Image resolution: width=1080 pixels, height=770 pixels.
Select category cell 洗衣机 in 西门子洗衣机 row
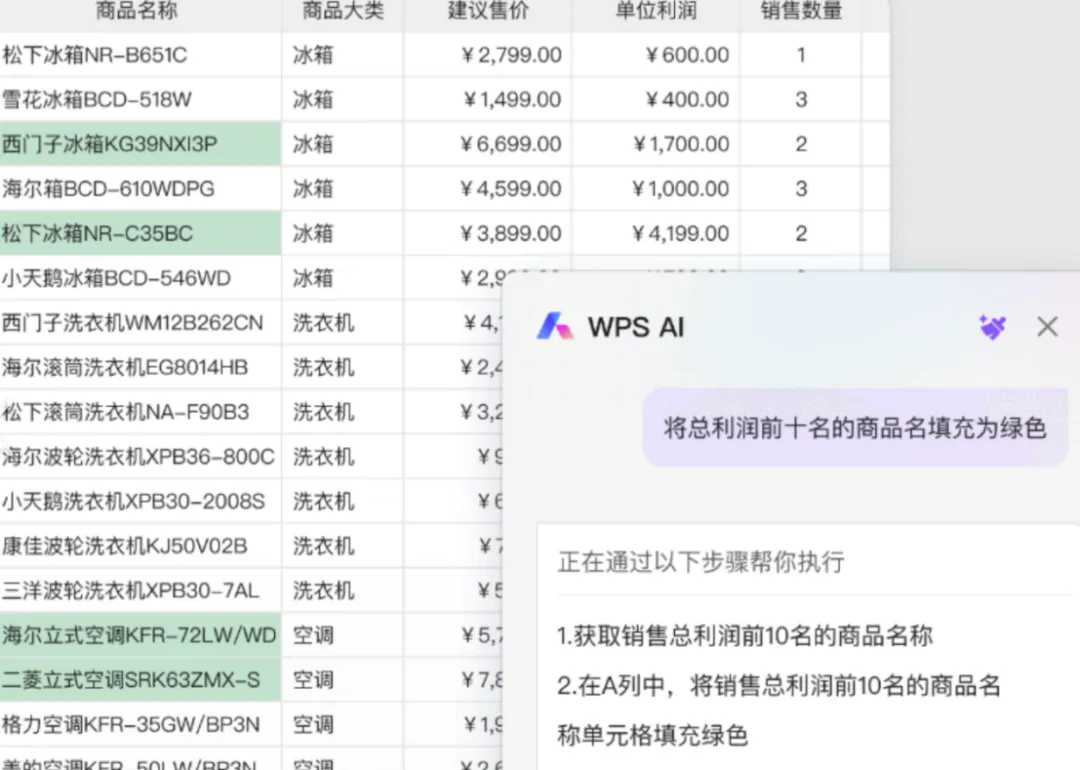[342, 322]
